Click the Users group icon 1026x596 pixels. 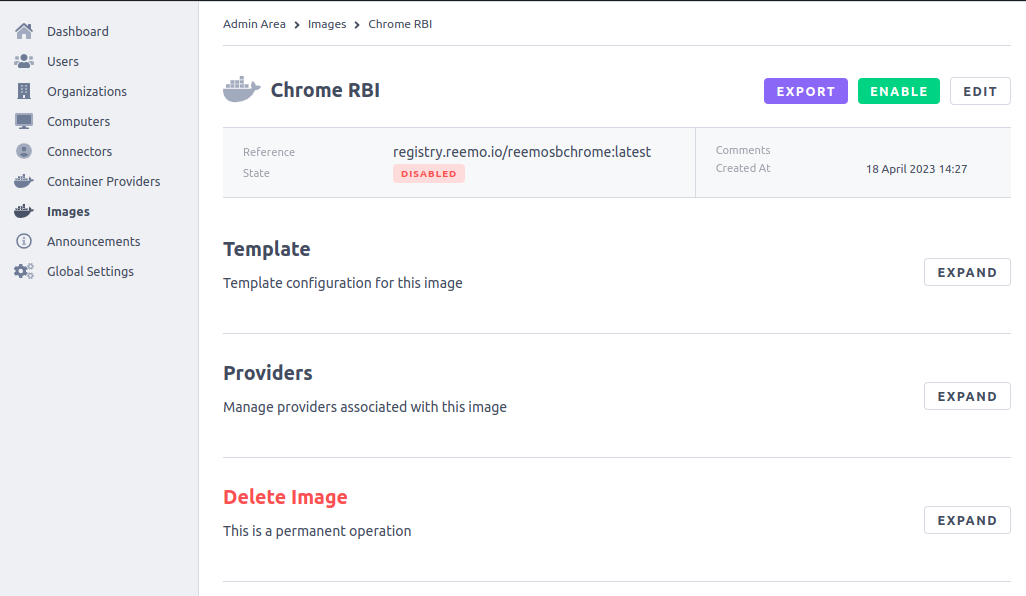click(24, 61)
